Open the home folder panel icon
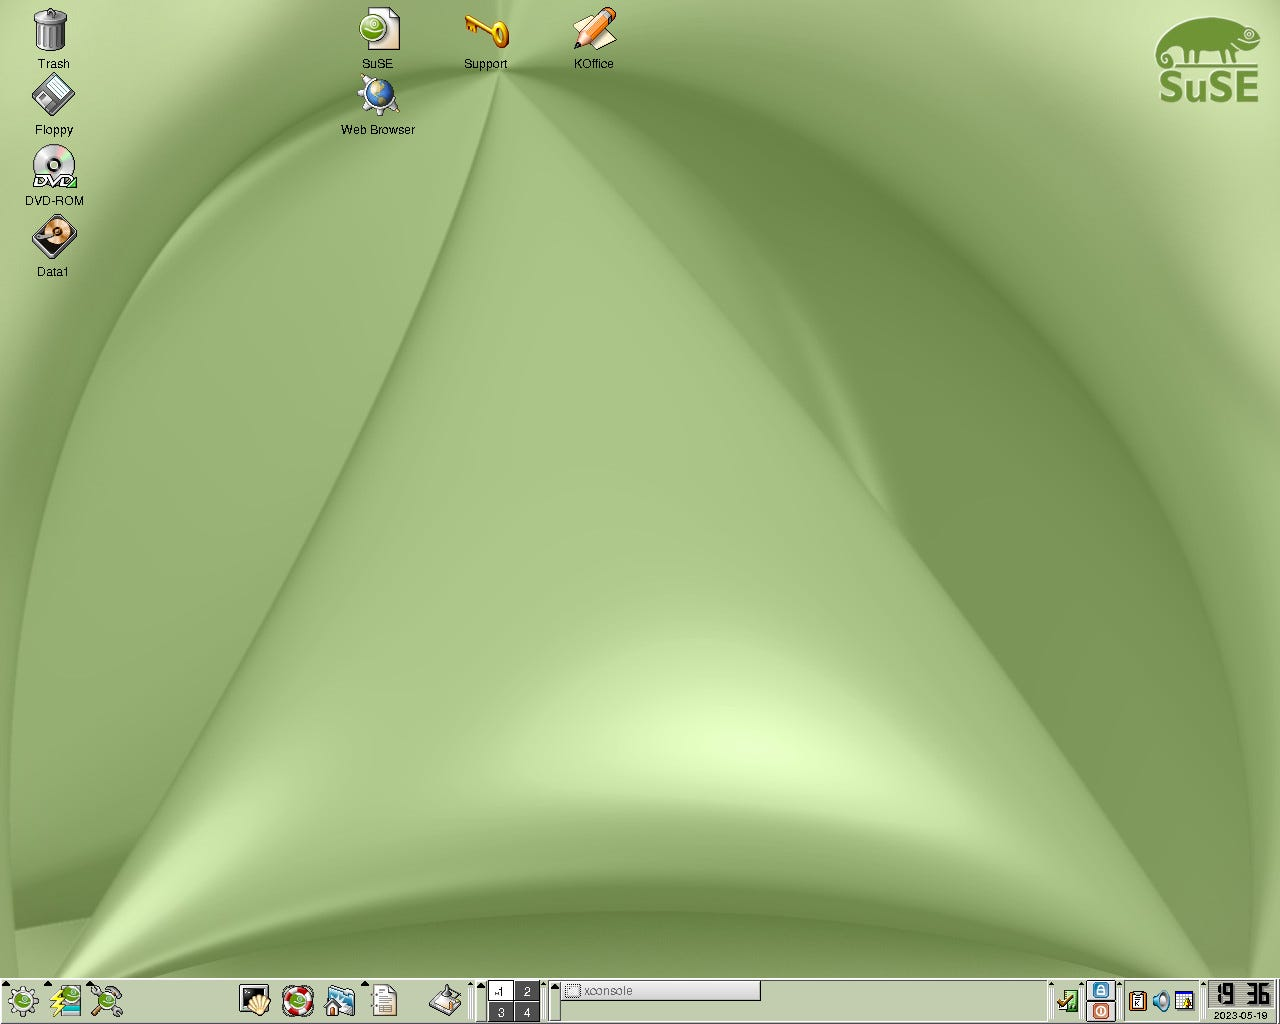This screenshot has height=1024, width=1280. click(x=340, y=1000)
